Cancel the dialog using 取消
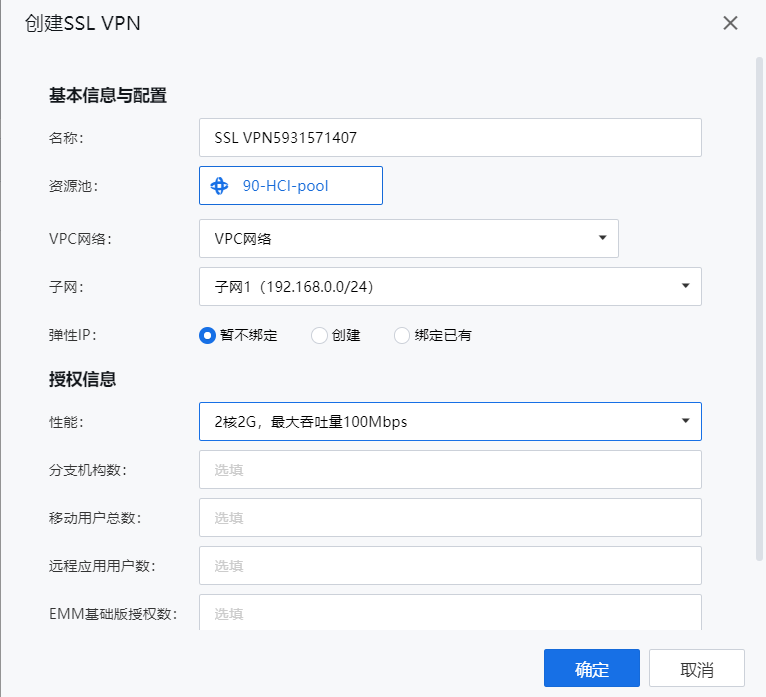The width and height of the screenshot is (766, 697). [x=697, y=668]
